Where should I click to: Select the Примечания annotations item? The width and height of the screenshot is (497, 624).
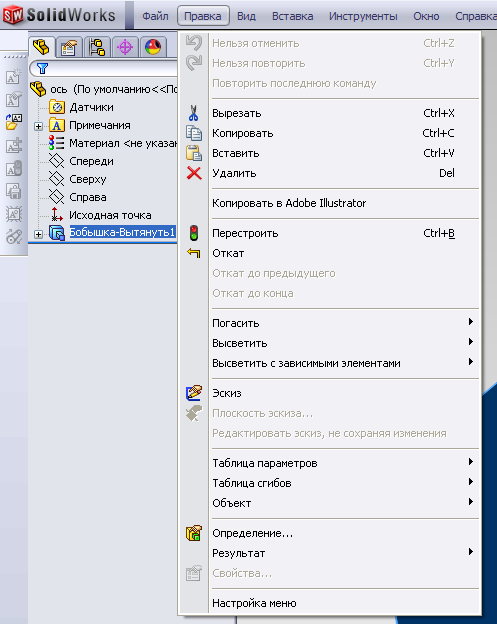(99, 125)
